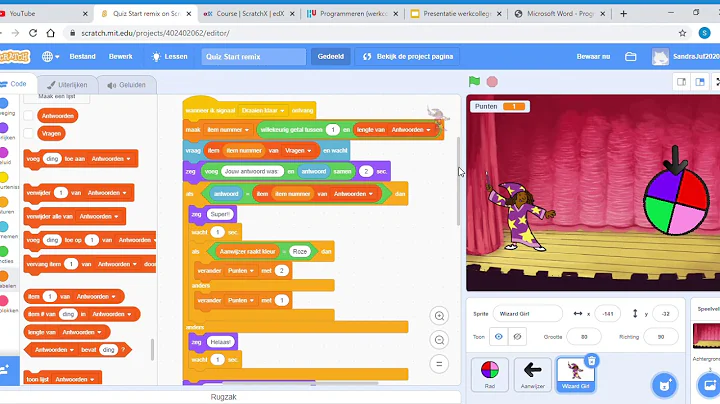Click the green flag to start project

474,82
